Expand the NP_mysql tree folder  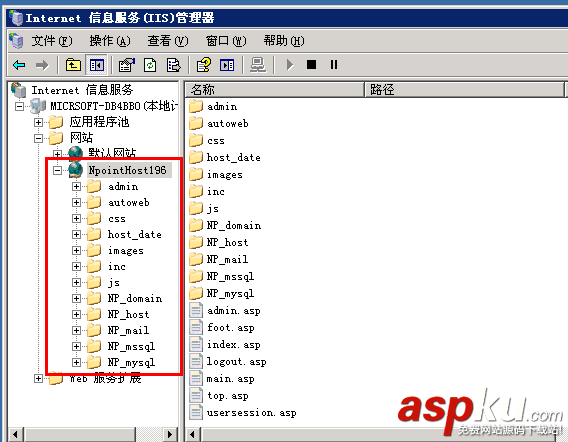[76, 362]
